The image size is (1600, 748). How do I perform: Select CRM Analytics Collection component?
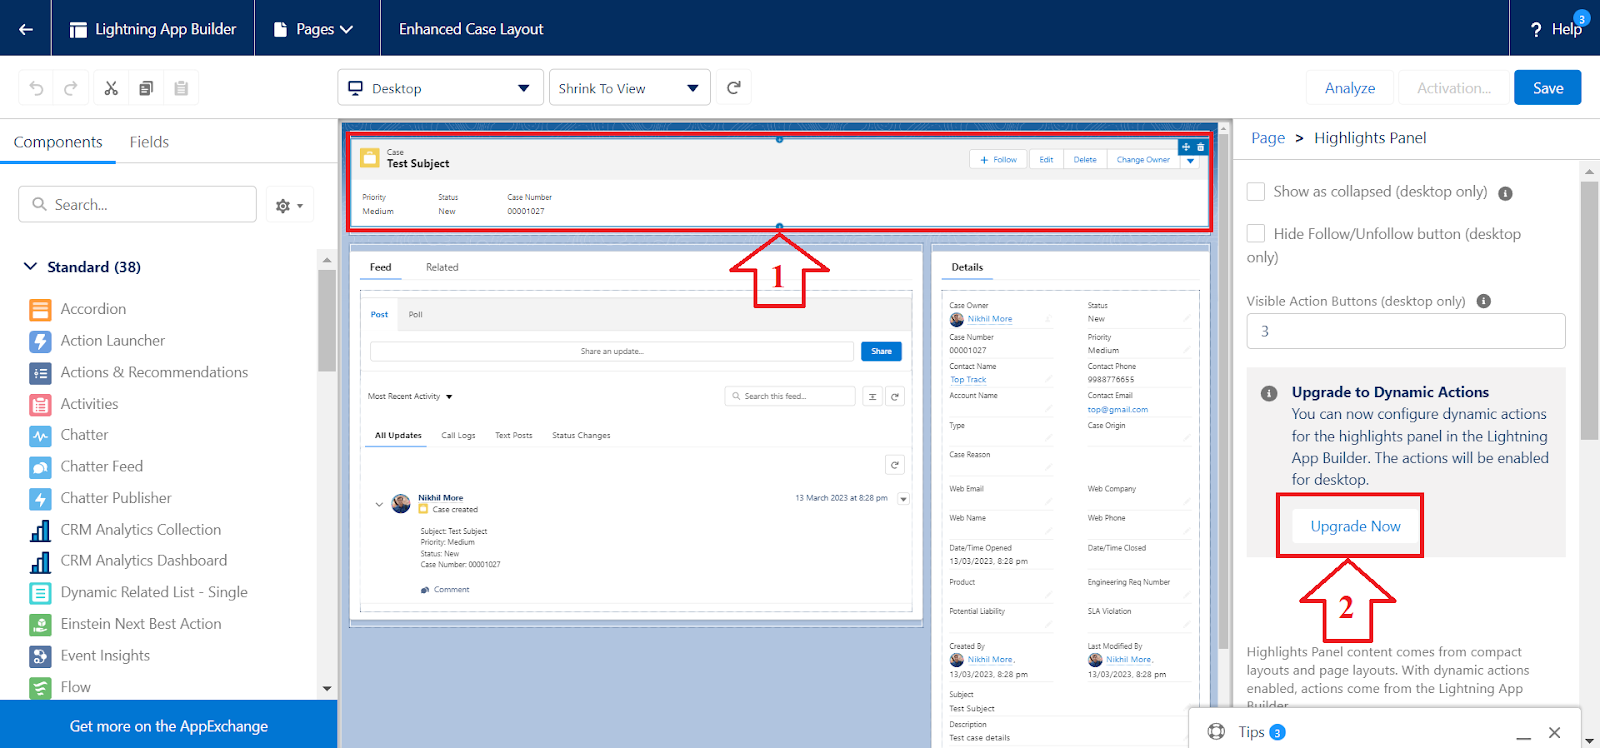(x=141, y=530)
